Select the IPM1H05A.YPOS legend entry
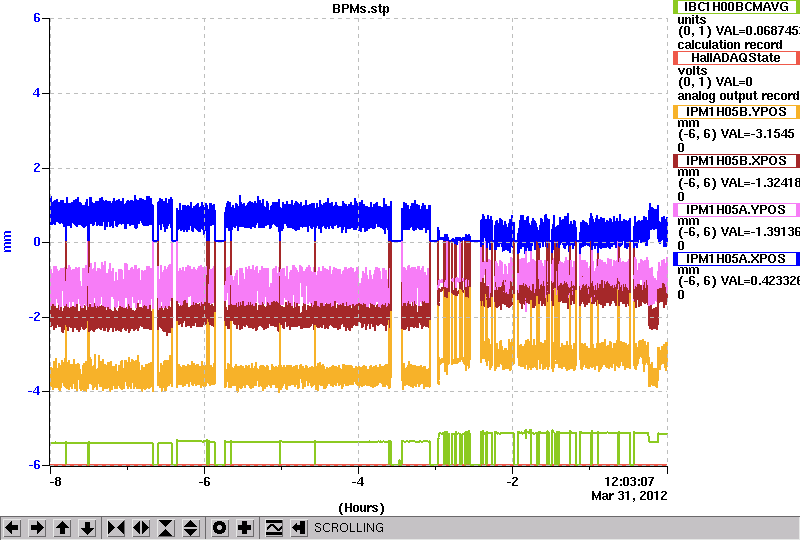The image size is (800, 540). [736, 210]
